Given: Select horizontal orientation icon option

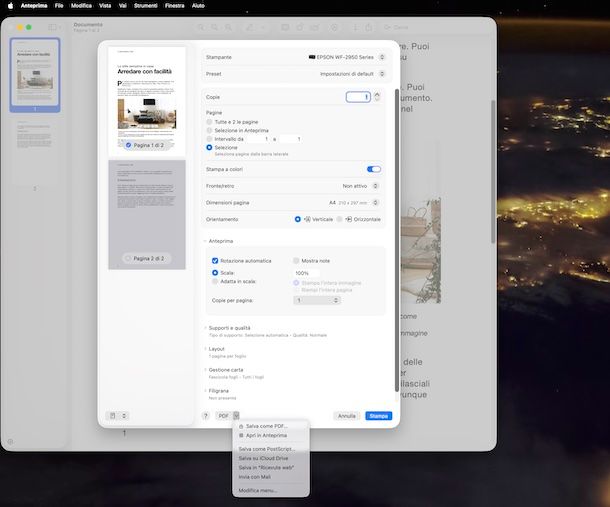Looking at the screenshot, I should point(340,219).
